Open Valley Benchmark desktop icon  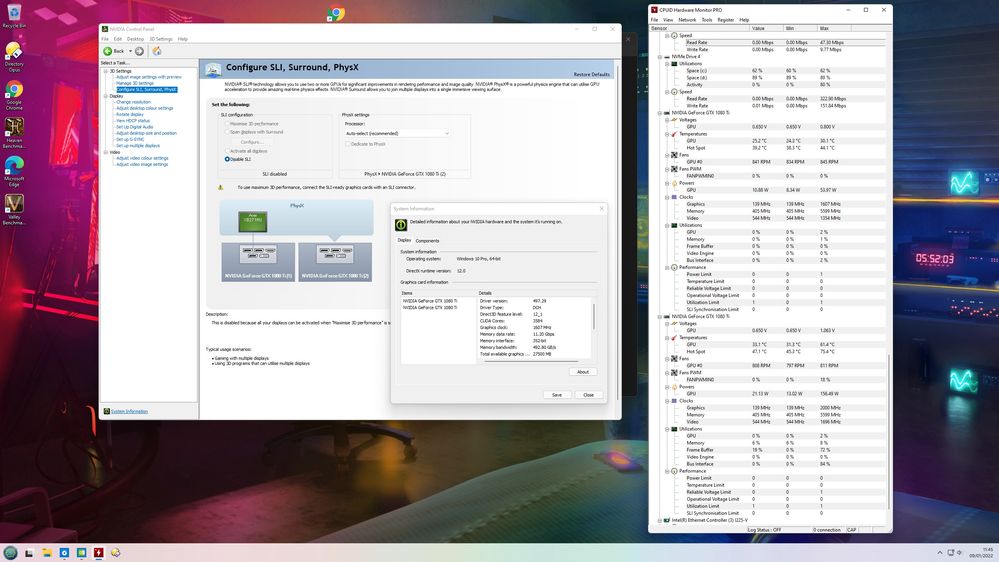(x=14, y=210)
